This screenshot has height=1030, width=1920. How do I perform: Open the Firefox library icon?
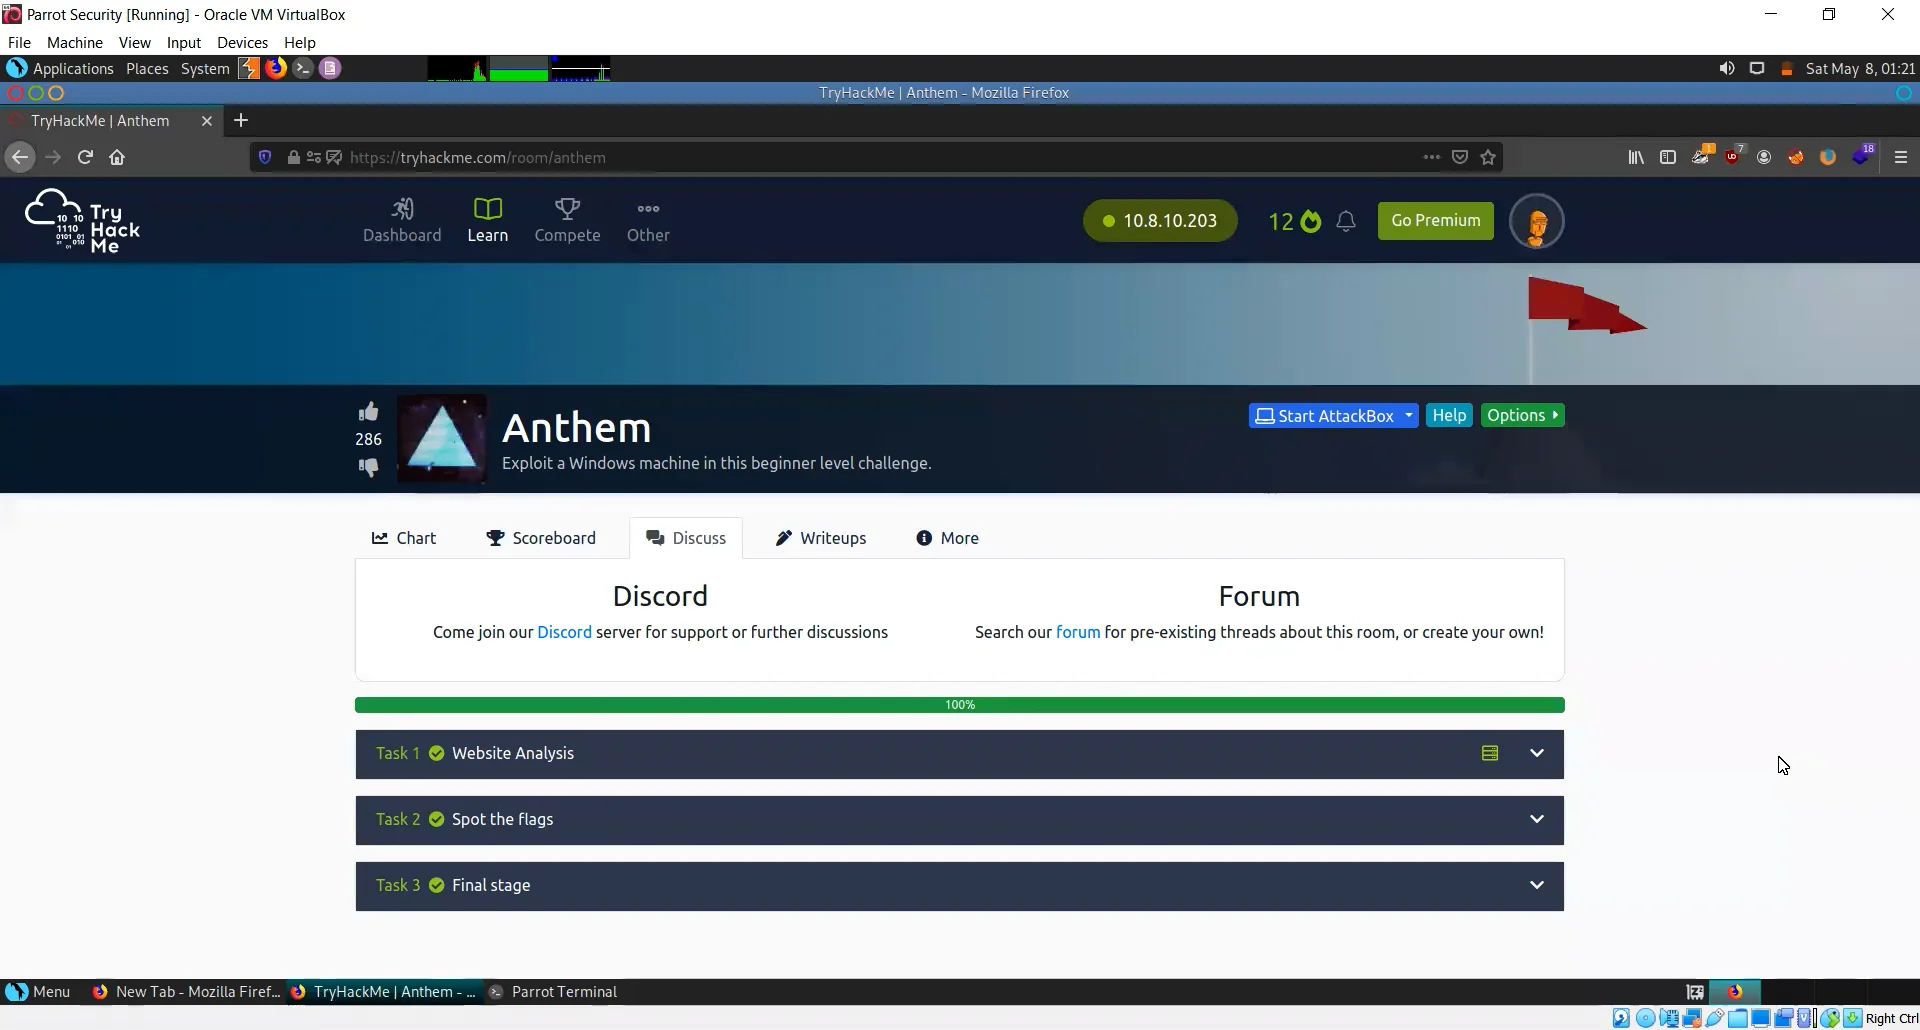(1635, 157)
